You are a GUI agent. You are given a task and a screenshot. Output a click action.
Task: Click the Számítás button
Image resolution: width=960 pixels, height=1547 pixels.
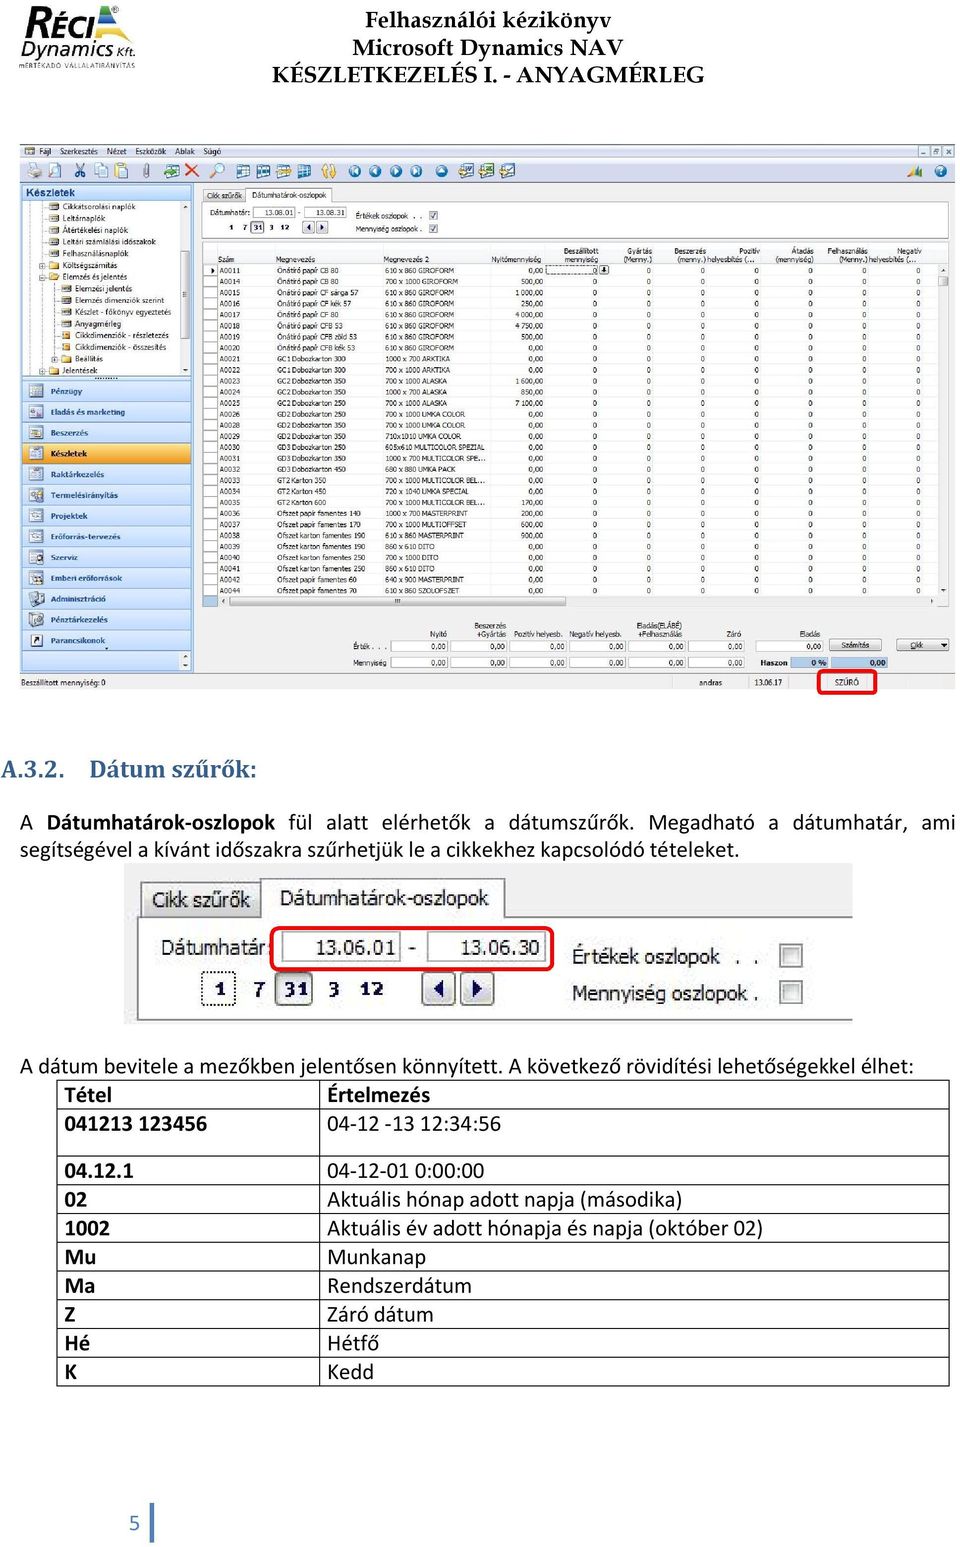pos(855,645)
